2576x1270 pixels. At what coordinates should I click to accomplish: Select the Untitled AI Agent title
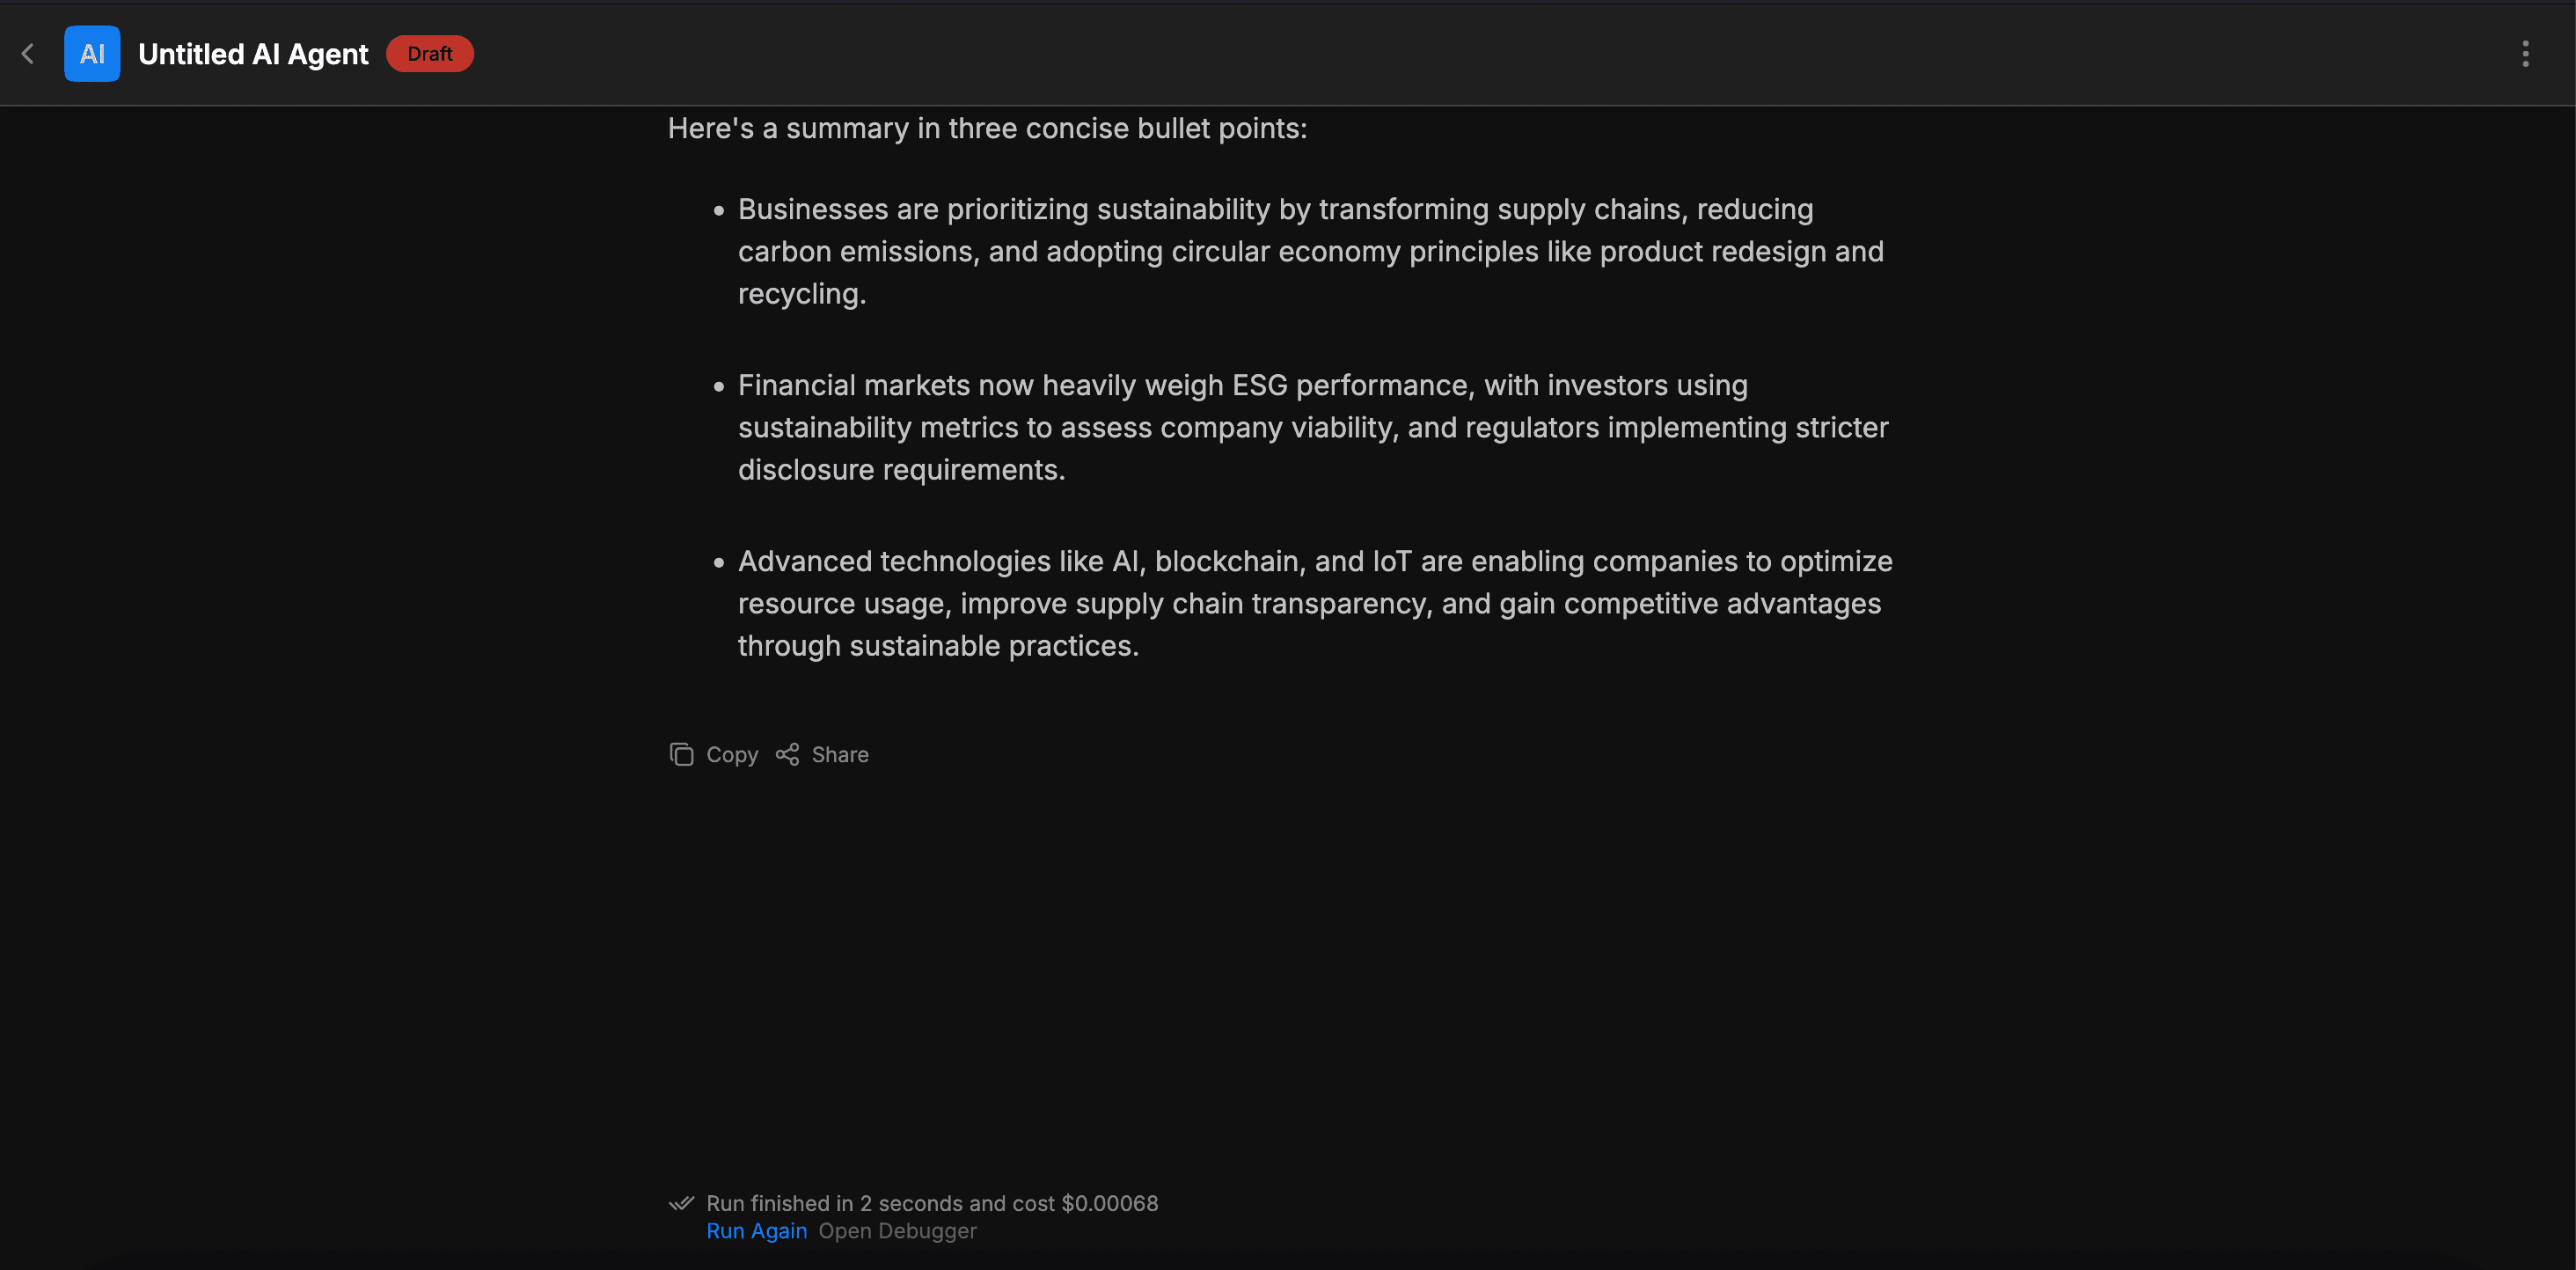[x=253, y=54]
